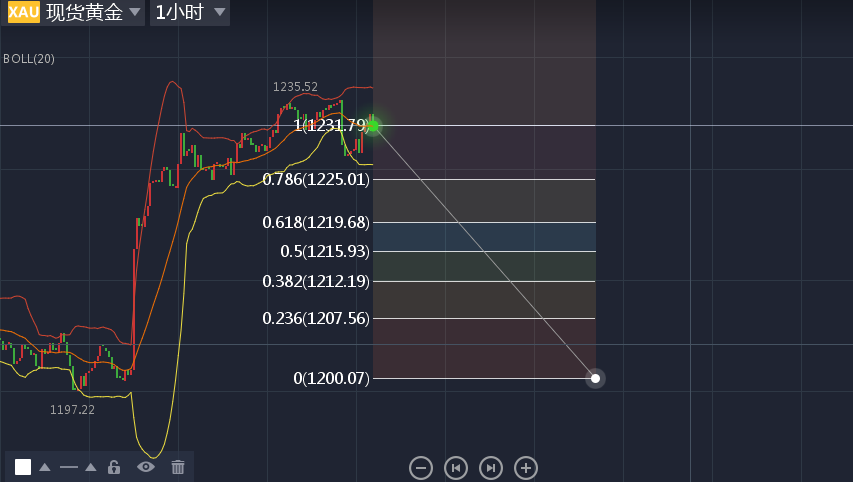Viewport: 853px width, 482px height.
Task: Zoom in the chart with plus button
Action: coord(526,467)
